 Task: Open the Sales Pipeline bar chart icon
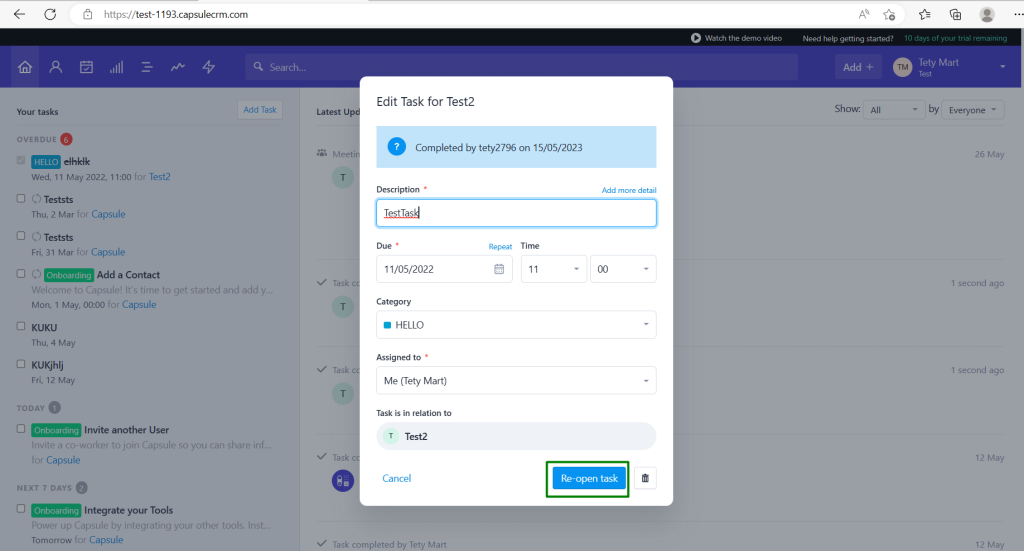[x=116, y=67]
